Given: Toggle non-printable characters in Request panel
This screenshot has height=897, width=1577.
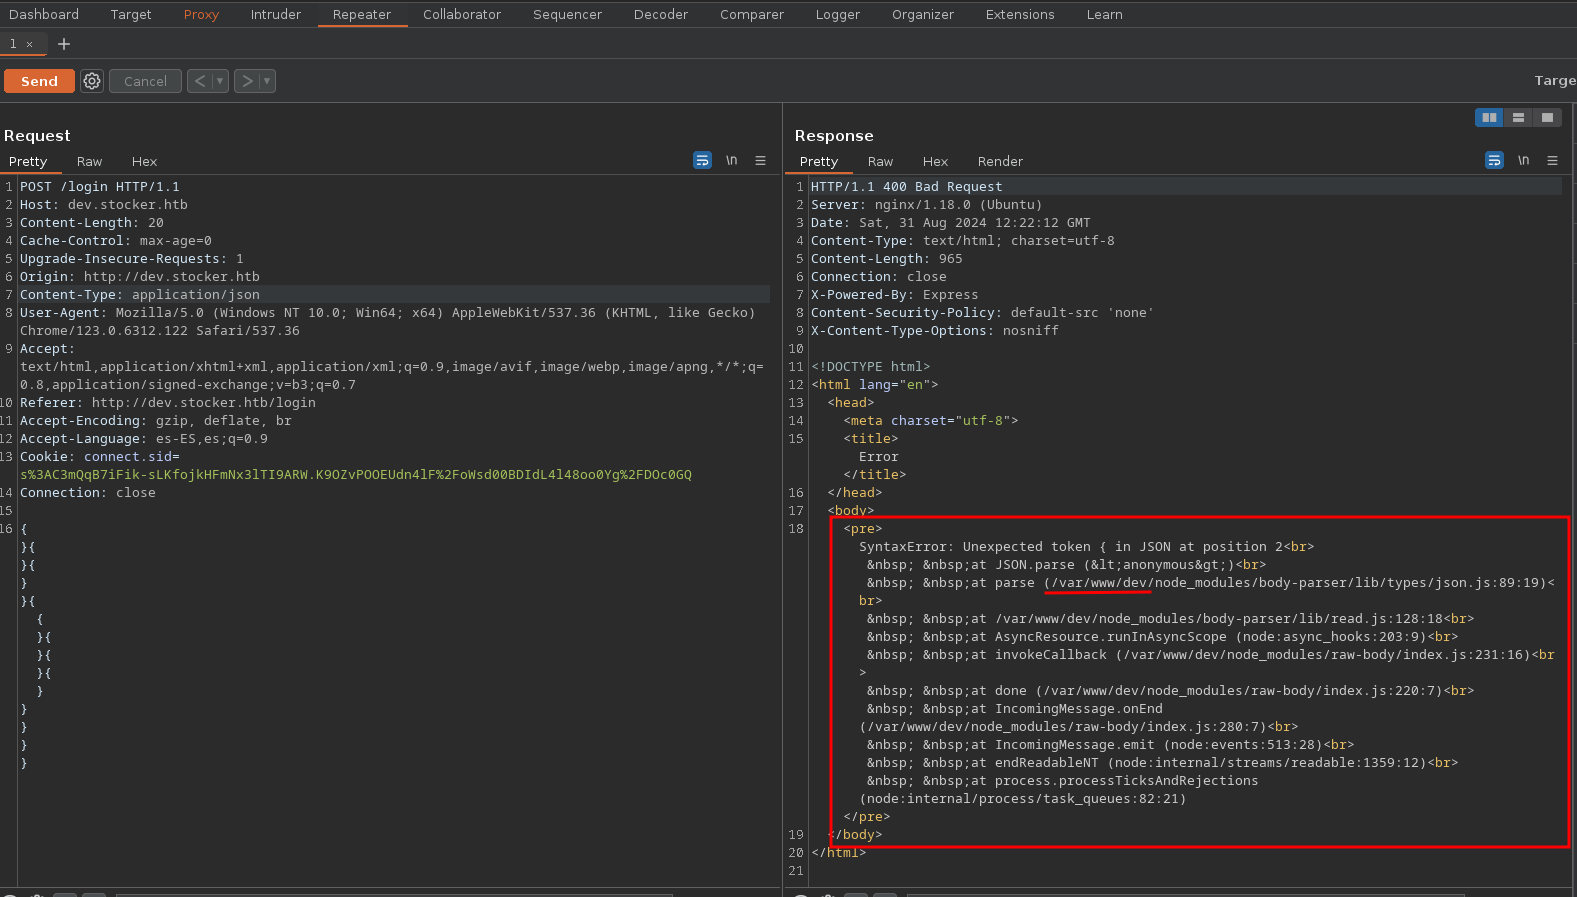Looking at the screenshot, I should click(732, 161).
